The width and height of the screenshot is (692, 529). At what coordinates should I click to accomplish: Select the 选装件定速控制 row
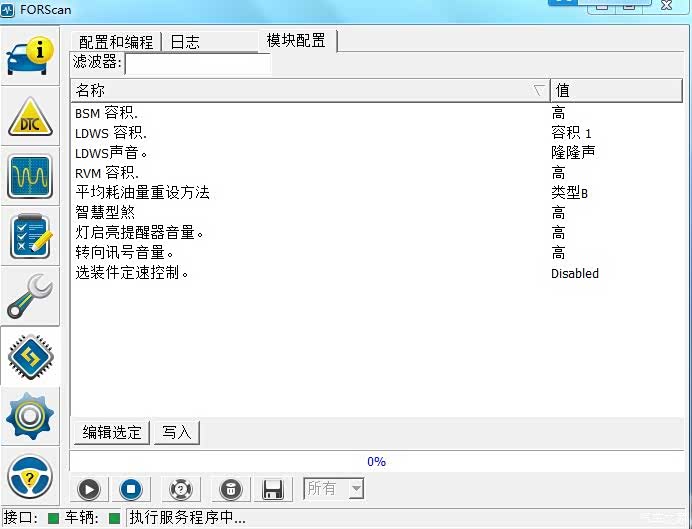[x=377, y=273]
